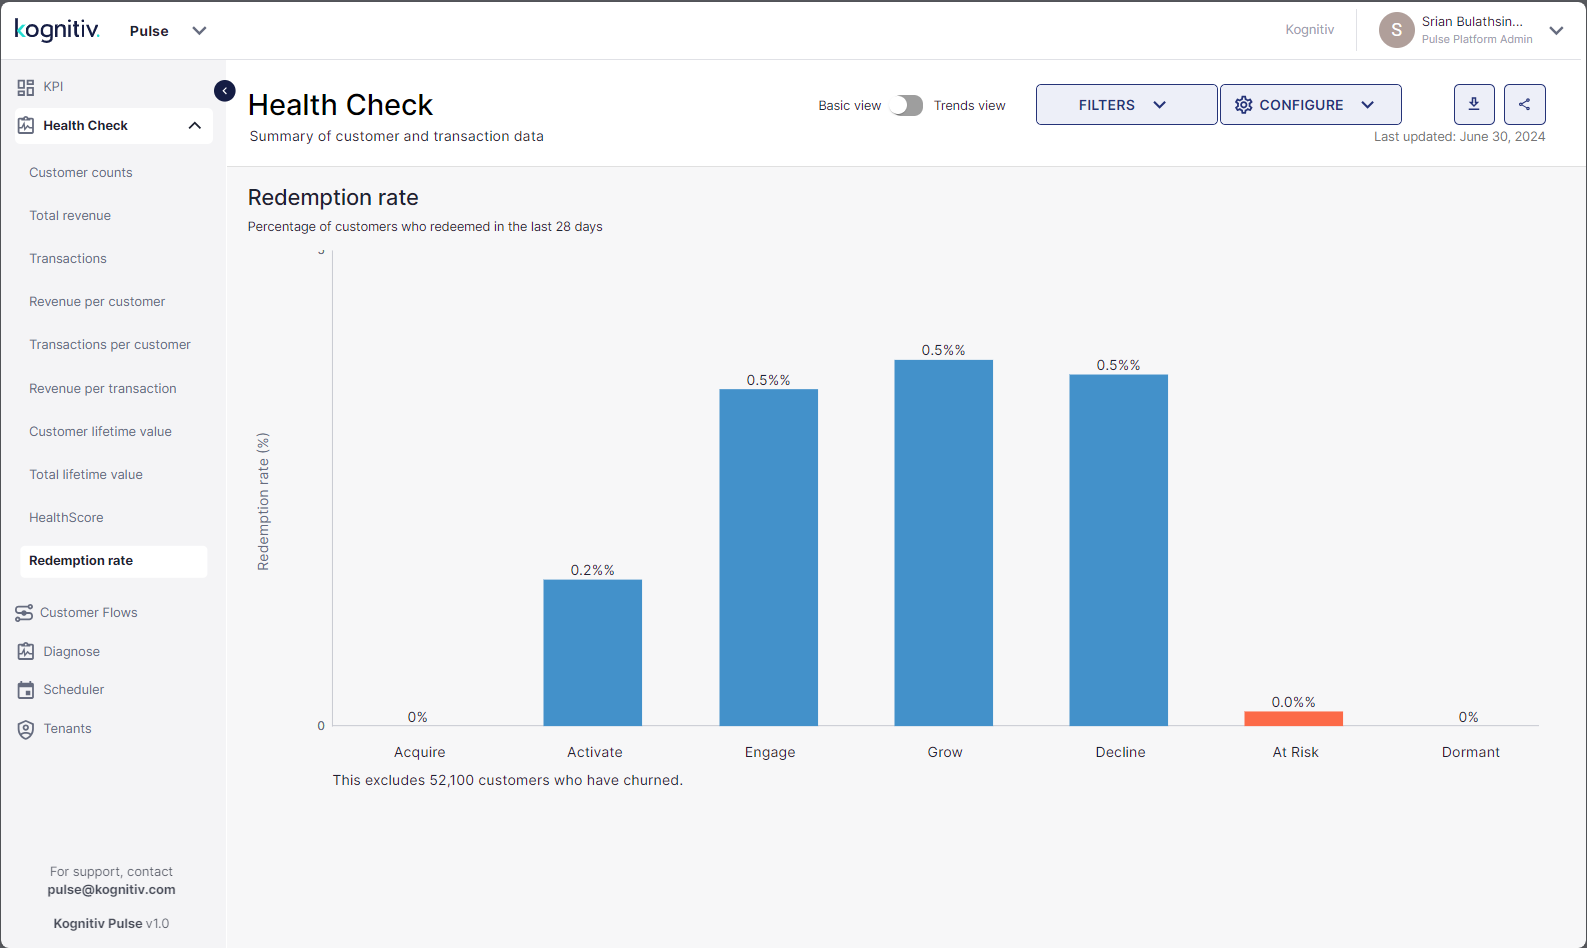The image size is (1587, 948).
Task: Download the report with download icon
Action: click(1474, 104)
